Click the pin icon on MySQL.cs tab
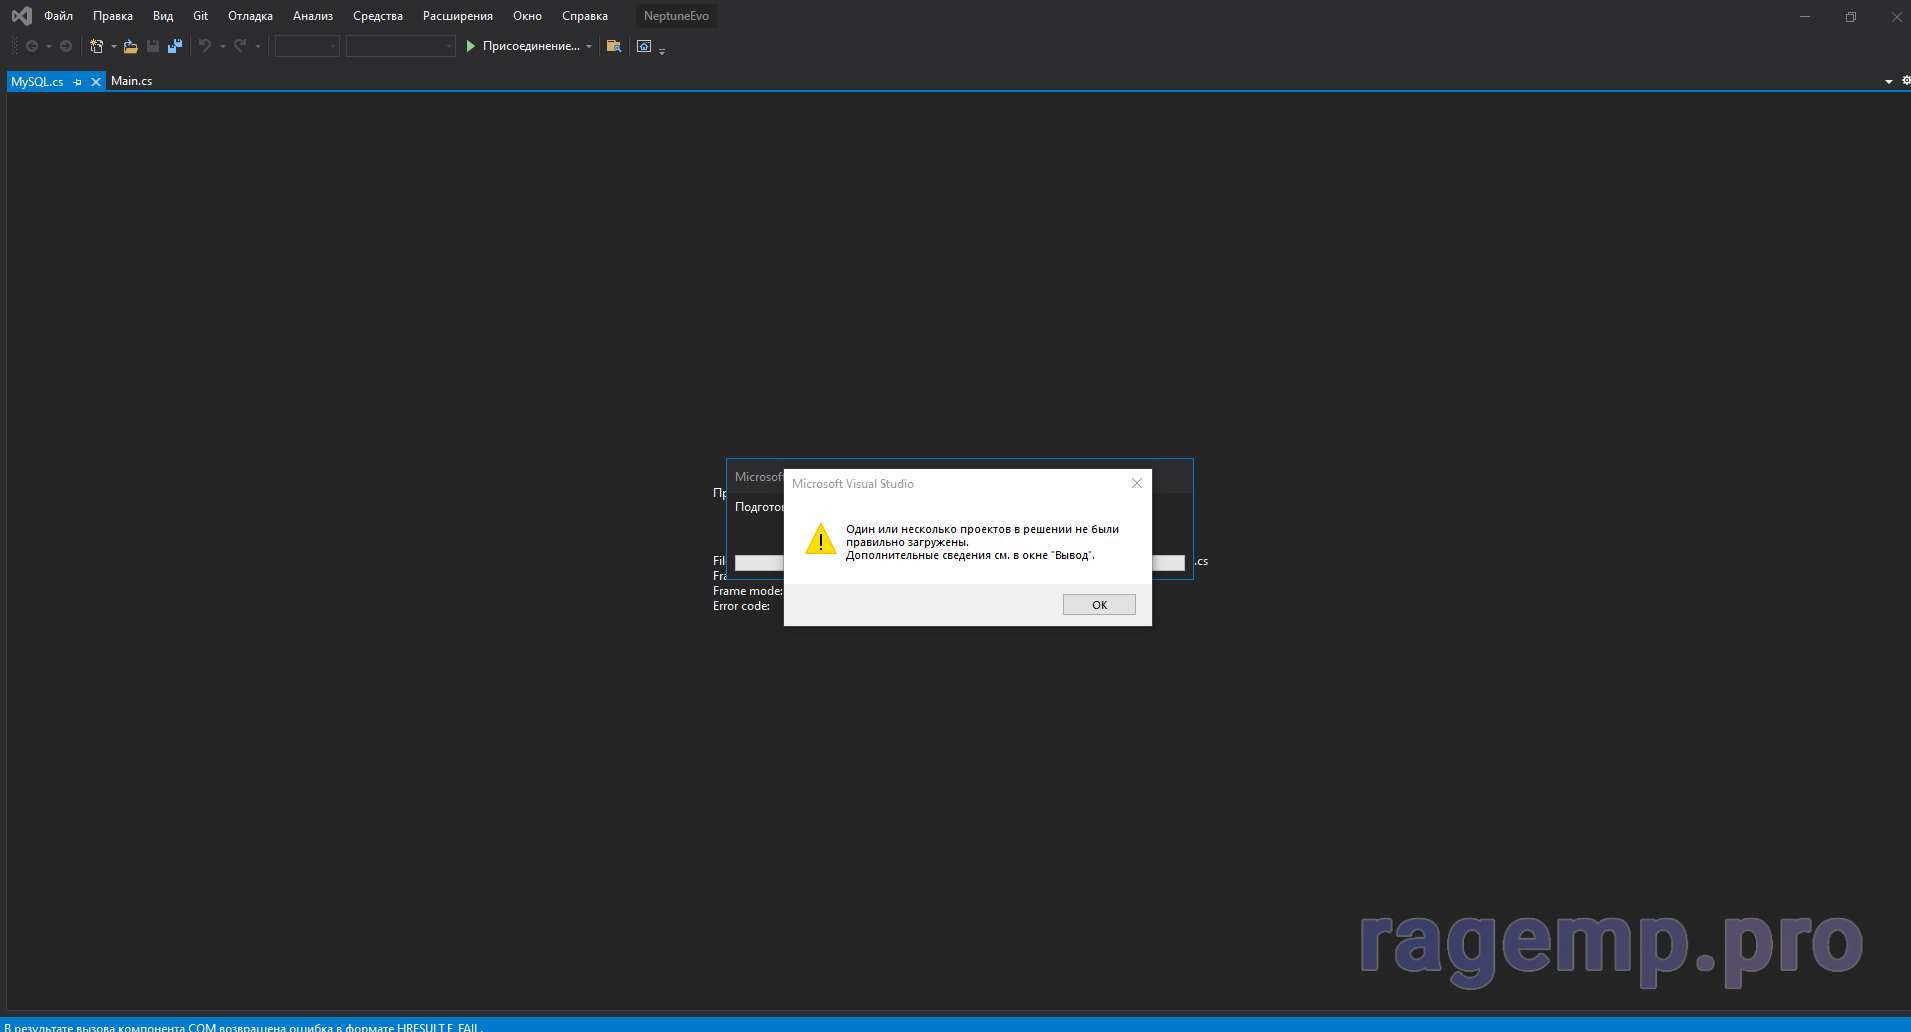Viewport: 1911px width, 1032px height. click(x=78, y=82)
